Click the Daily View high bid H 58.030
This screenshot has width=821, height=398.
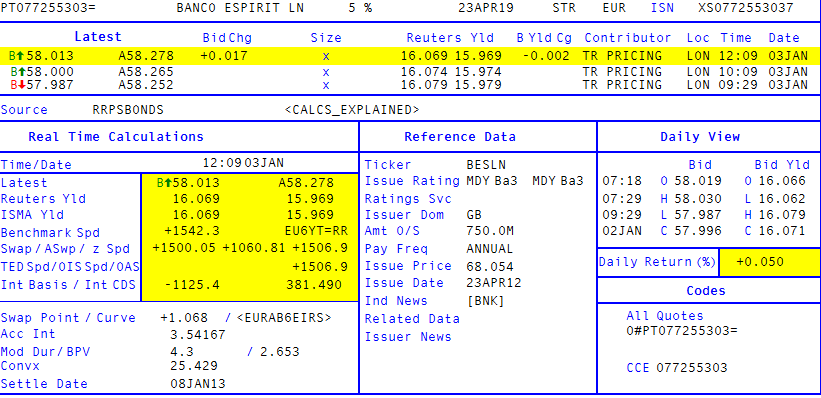691,199
